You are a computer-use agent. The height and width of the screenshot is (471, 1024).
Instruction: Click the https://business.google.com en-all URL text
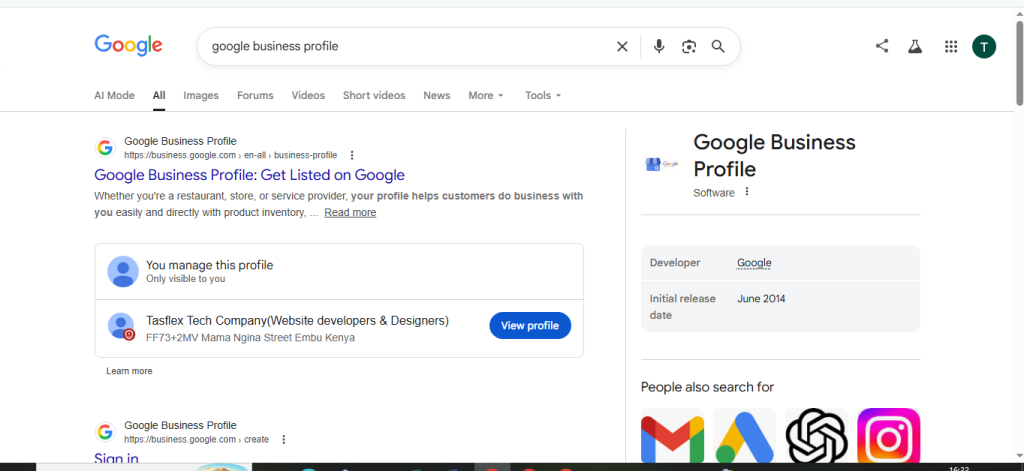[x=231, y=155]
